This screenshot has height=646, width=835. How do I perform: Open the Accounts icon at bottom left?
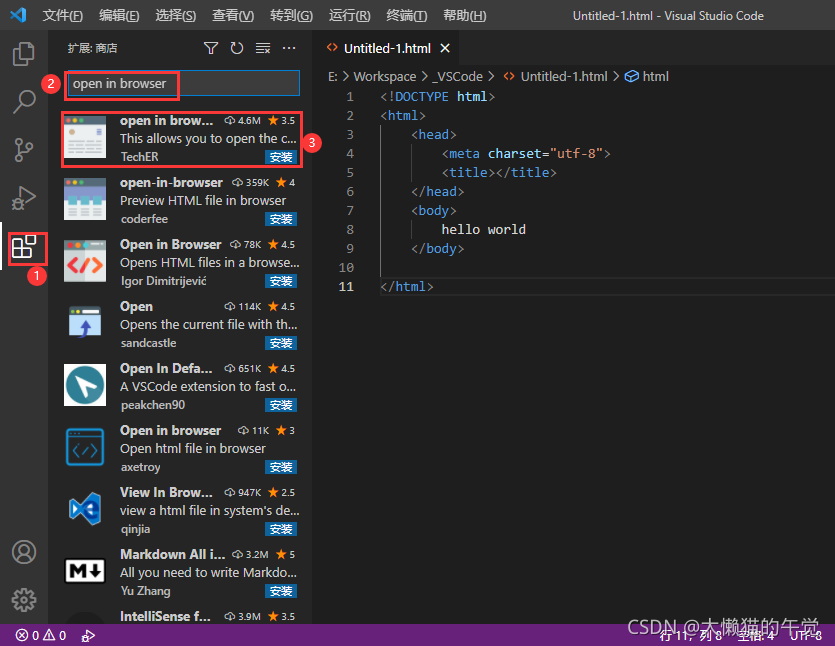click(x=23, y=551)
